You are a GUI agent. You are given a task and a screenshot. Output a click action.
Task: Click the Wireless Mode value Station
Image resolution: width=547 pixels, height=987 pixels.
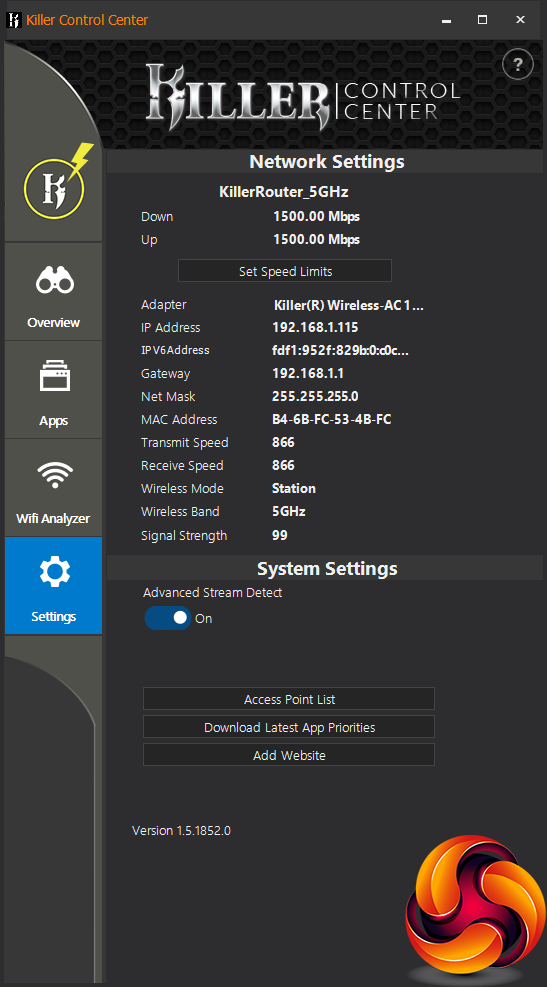pyautogui.click(x=294, y=488)
